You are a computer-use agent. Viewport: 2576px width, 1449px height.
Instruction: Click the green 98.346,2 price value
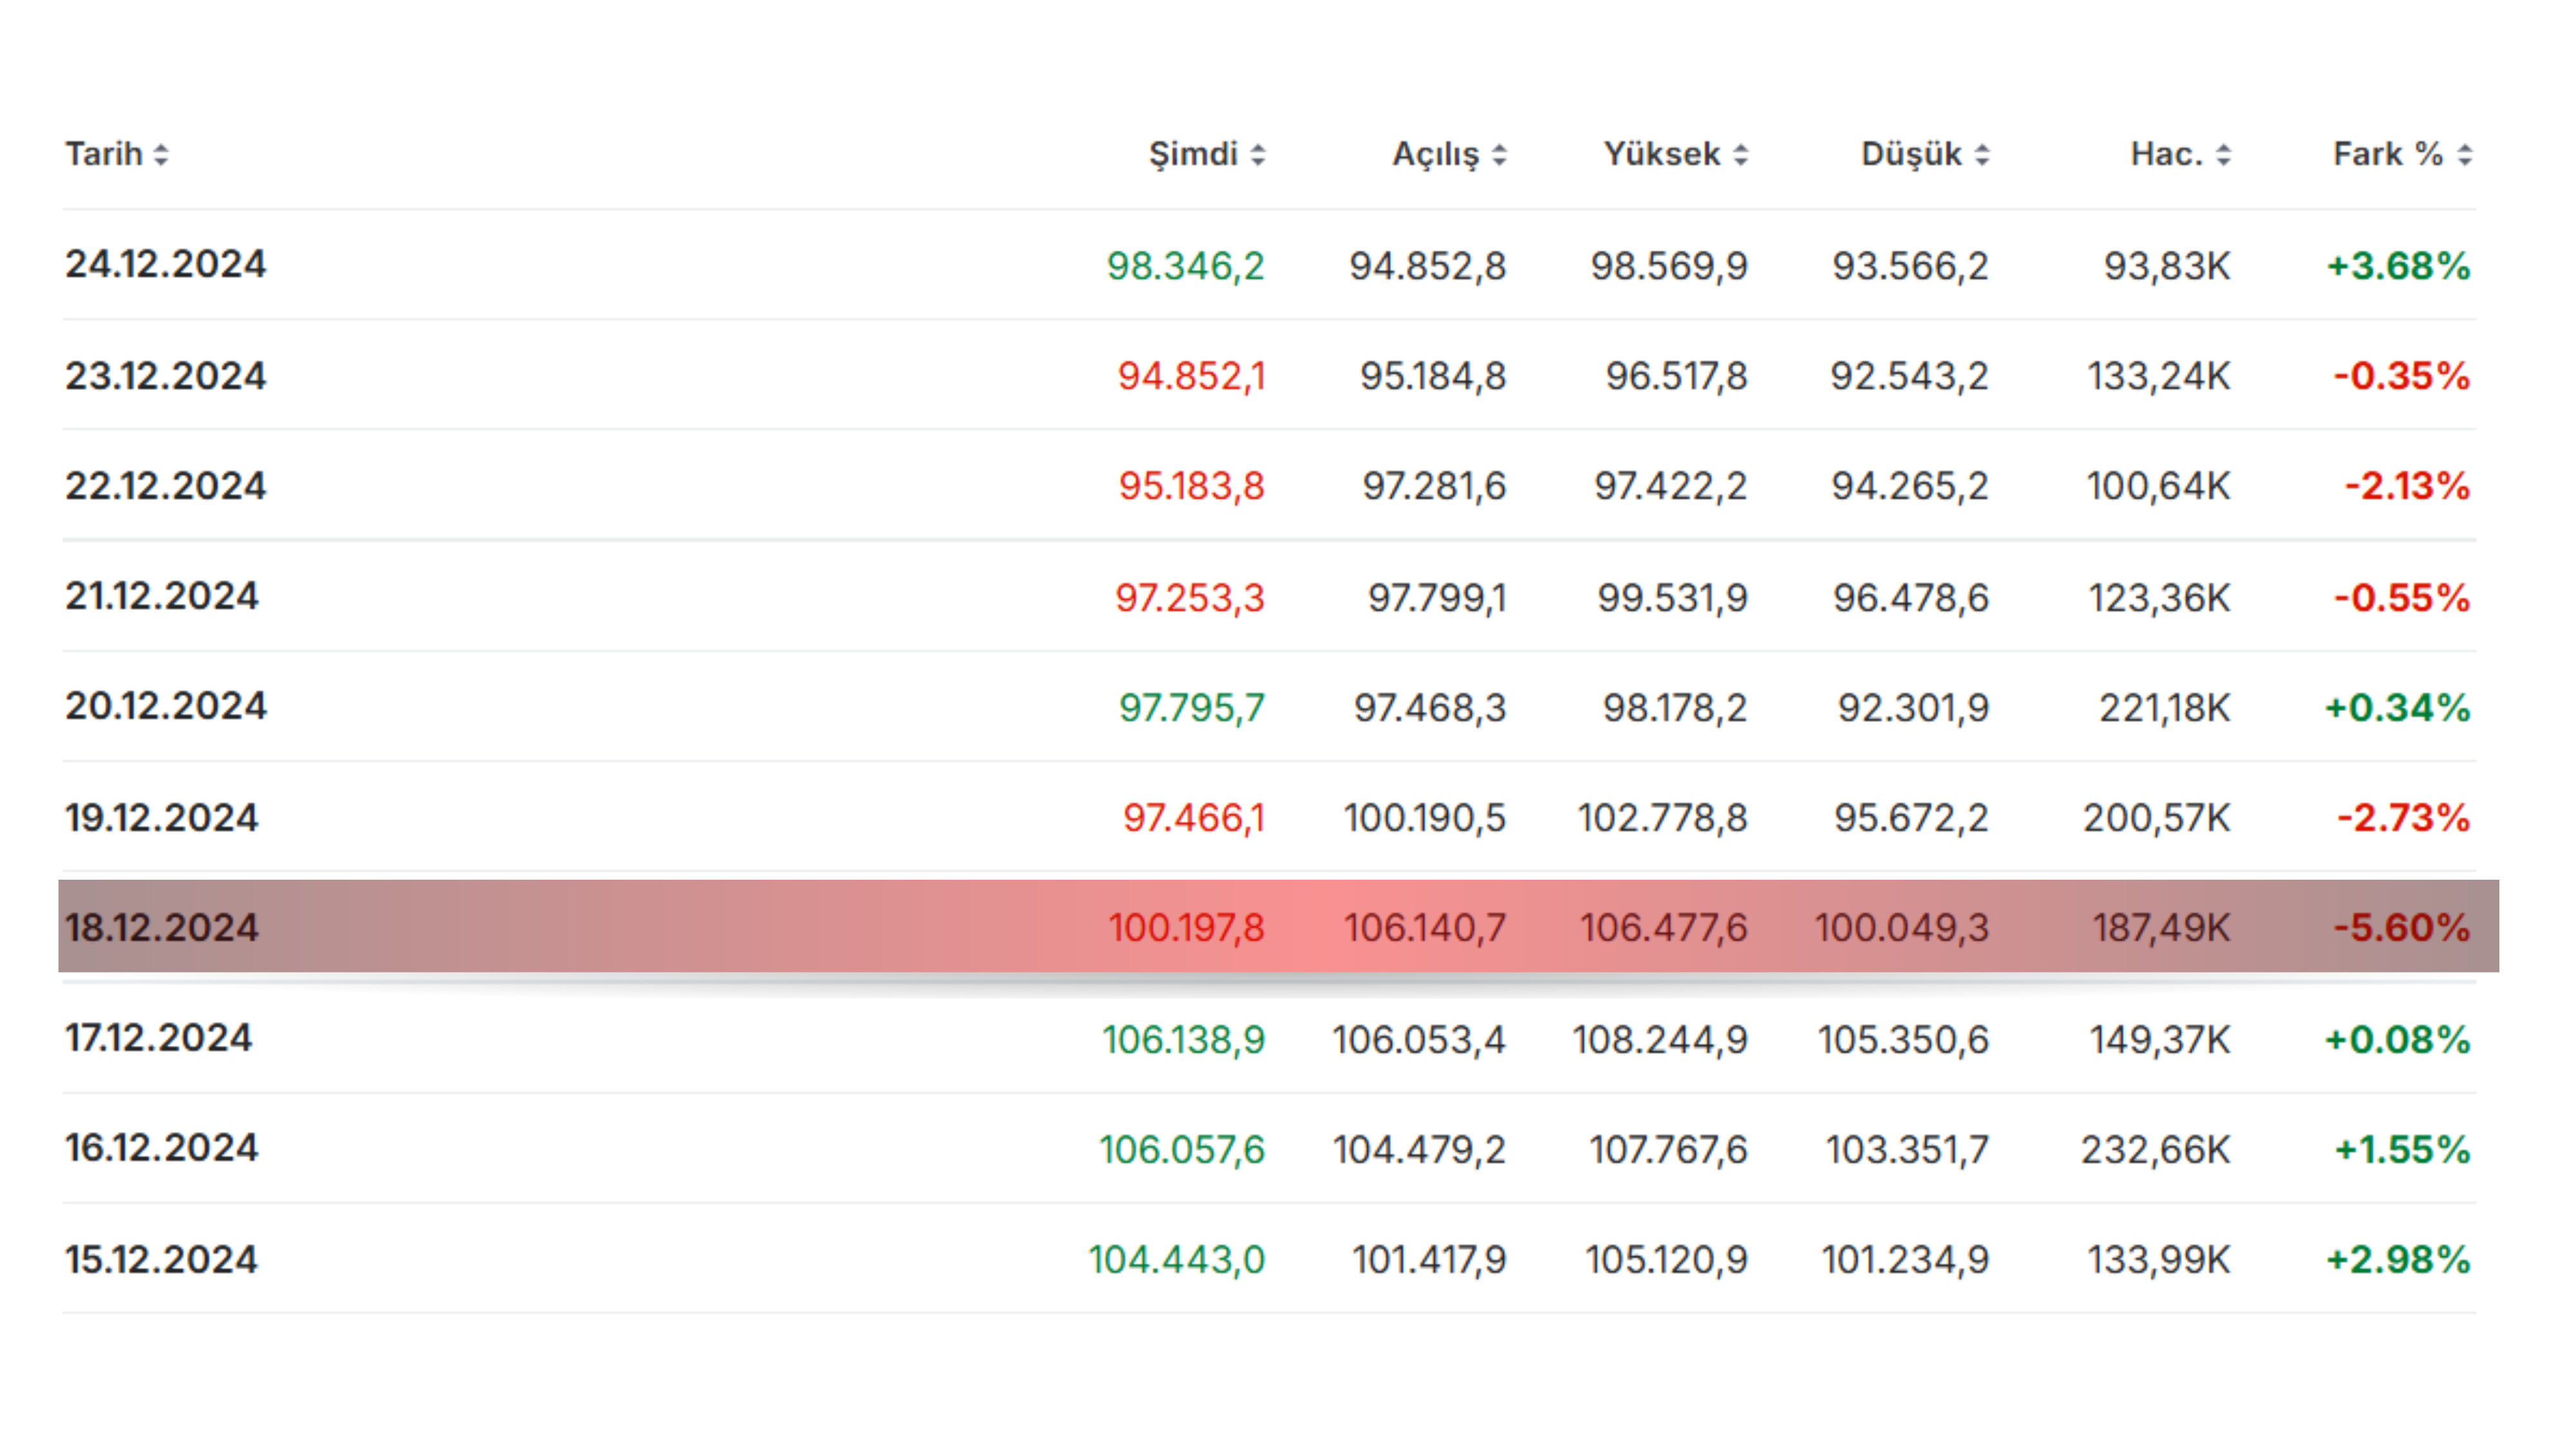click(x=1185, y=266)
